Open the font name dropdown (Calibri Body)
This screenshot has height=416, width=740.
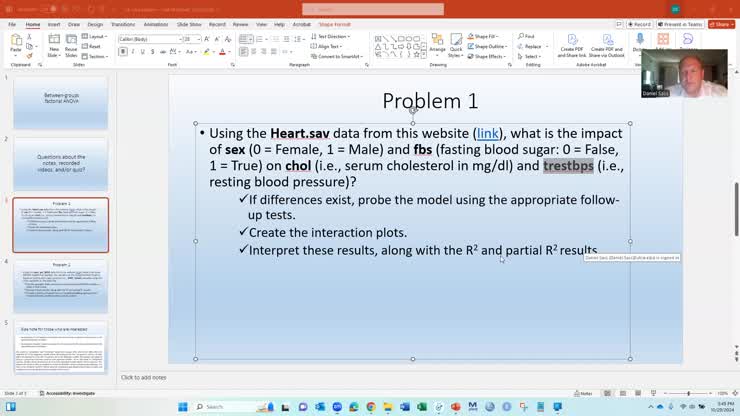point(150,39)
